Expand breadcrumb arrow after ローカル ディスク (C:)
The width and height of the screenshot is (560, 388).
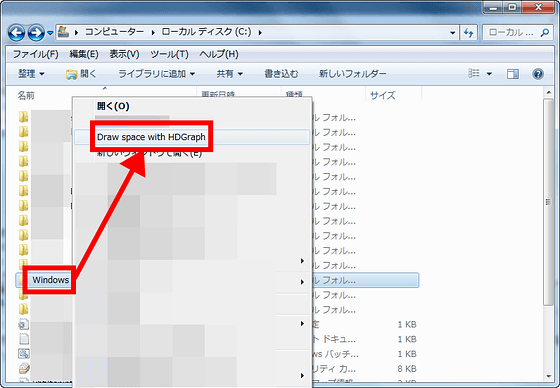260,33
